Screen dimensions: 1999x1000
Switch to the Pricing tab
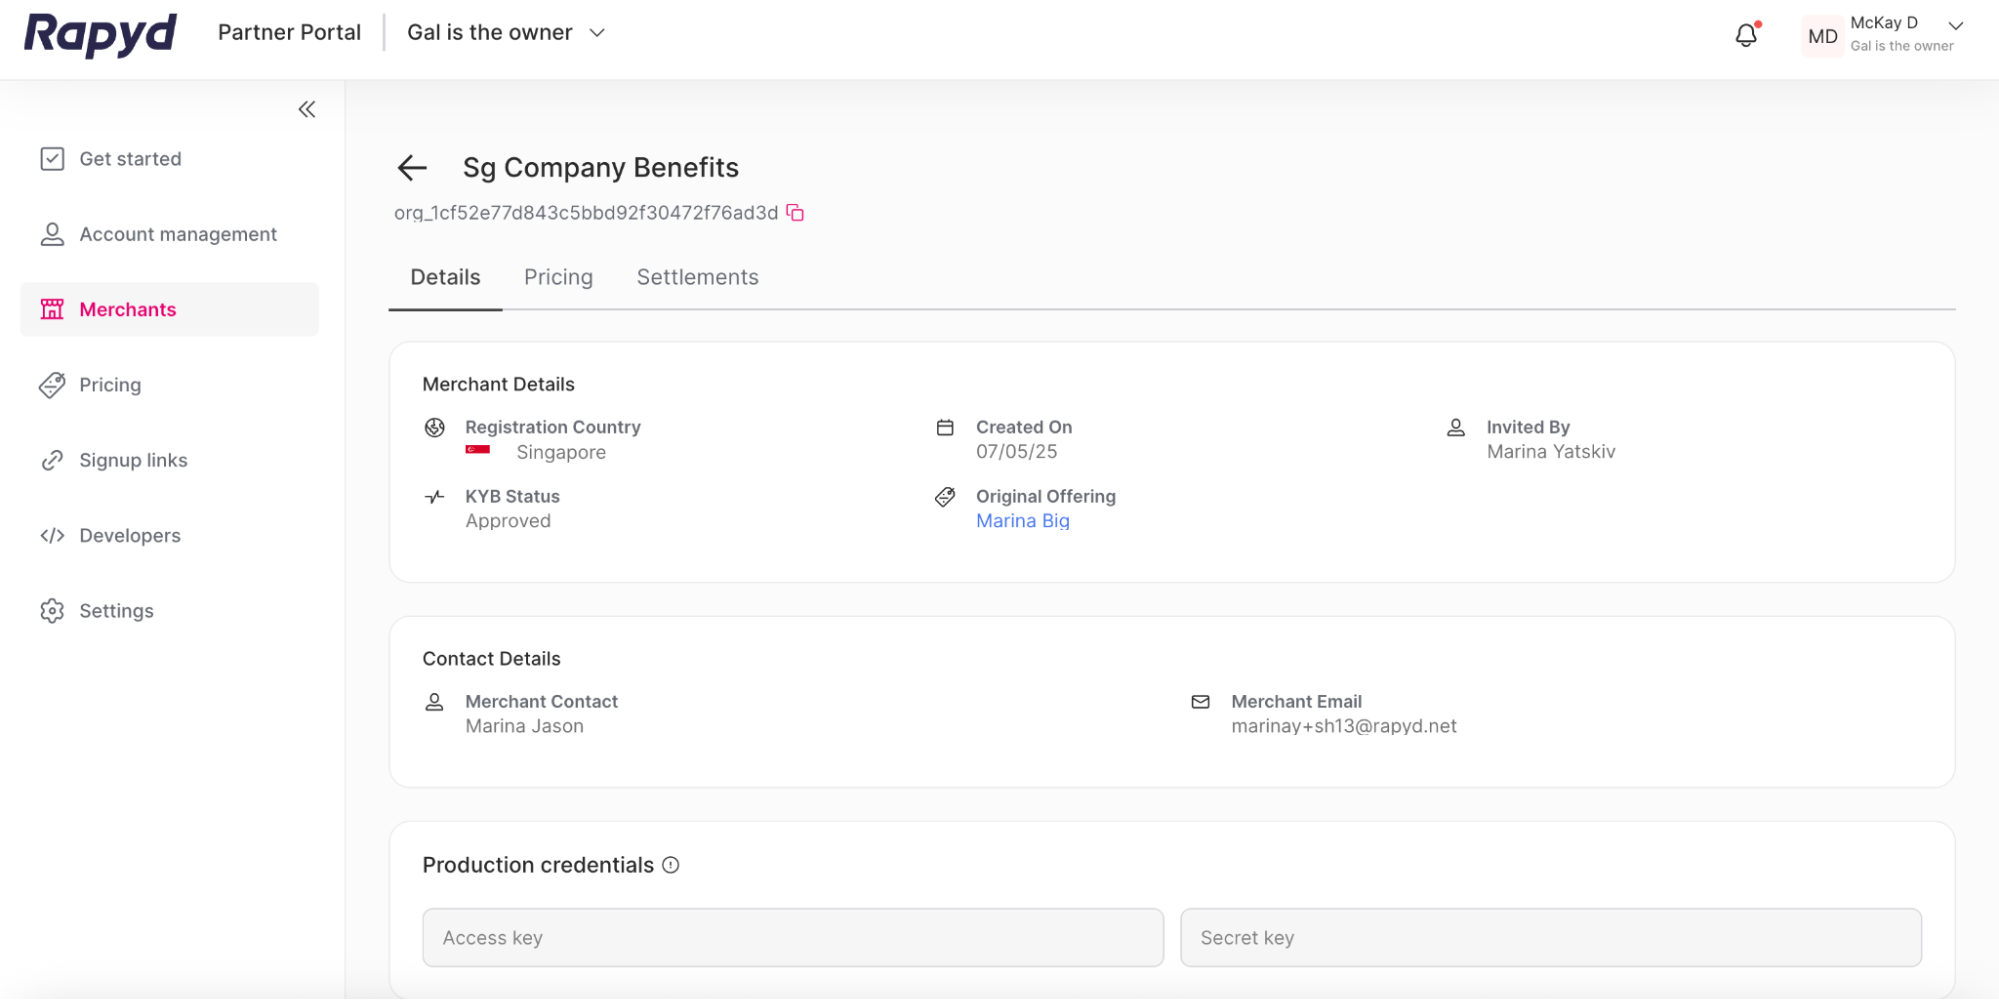click(558, 277)
